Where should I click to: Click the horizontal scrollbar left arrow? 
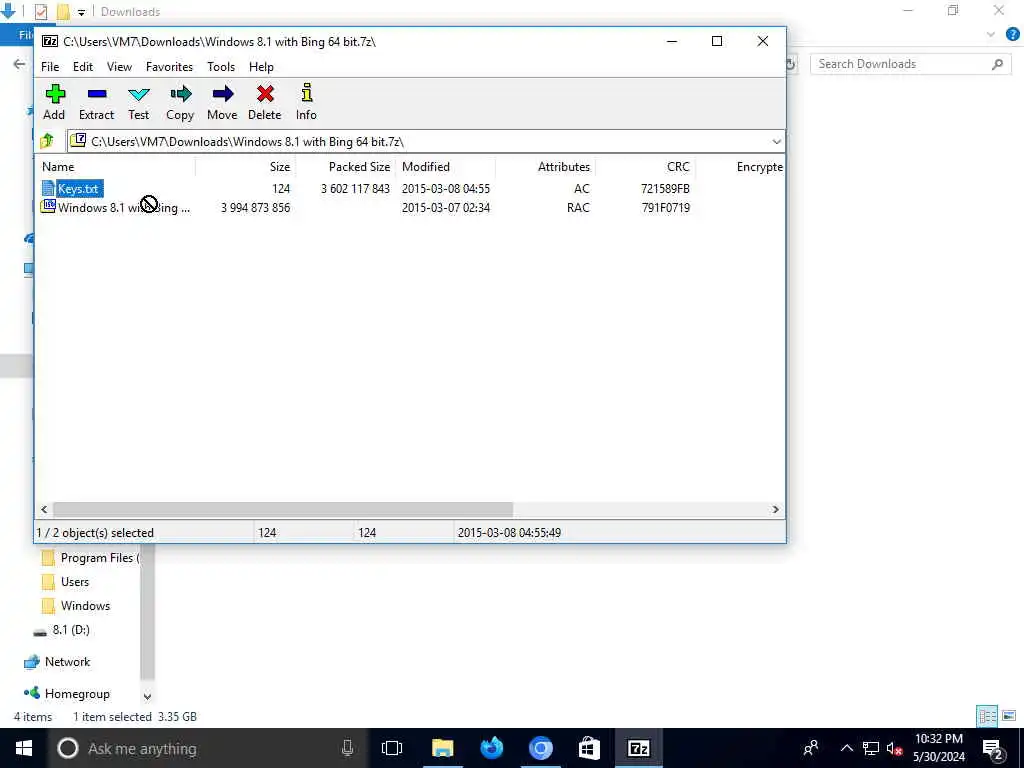pos(44,509)
